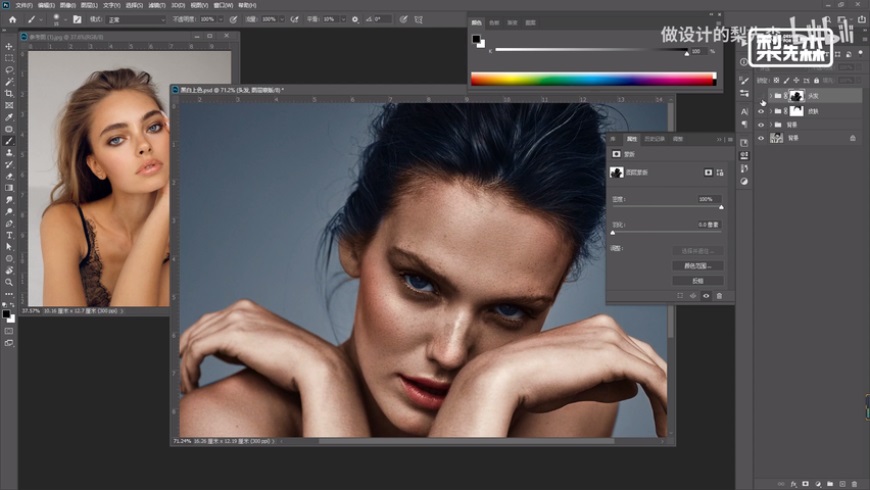Select the Horizontal Type tool

9,234
